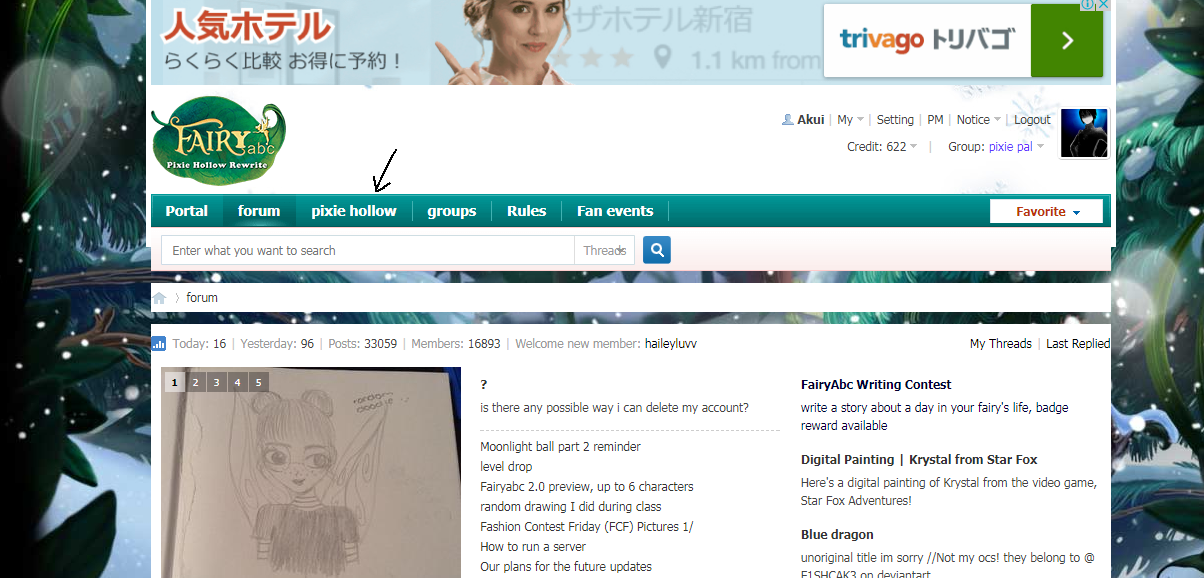1204x578 pixels.
Task: Close the ad with the X icon
Action: [1103, 6]
